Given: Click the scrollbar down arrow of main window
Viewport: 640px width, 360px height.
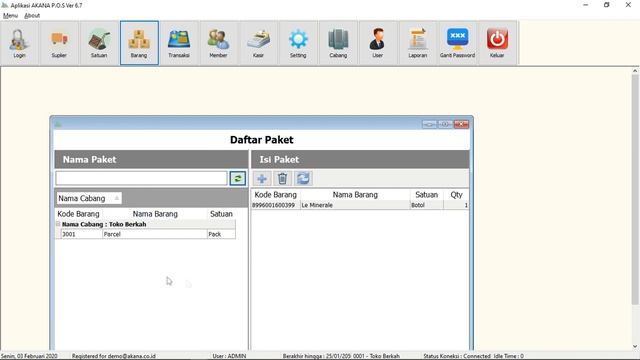Looking at the screenshot, I should (635, 347).
